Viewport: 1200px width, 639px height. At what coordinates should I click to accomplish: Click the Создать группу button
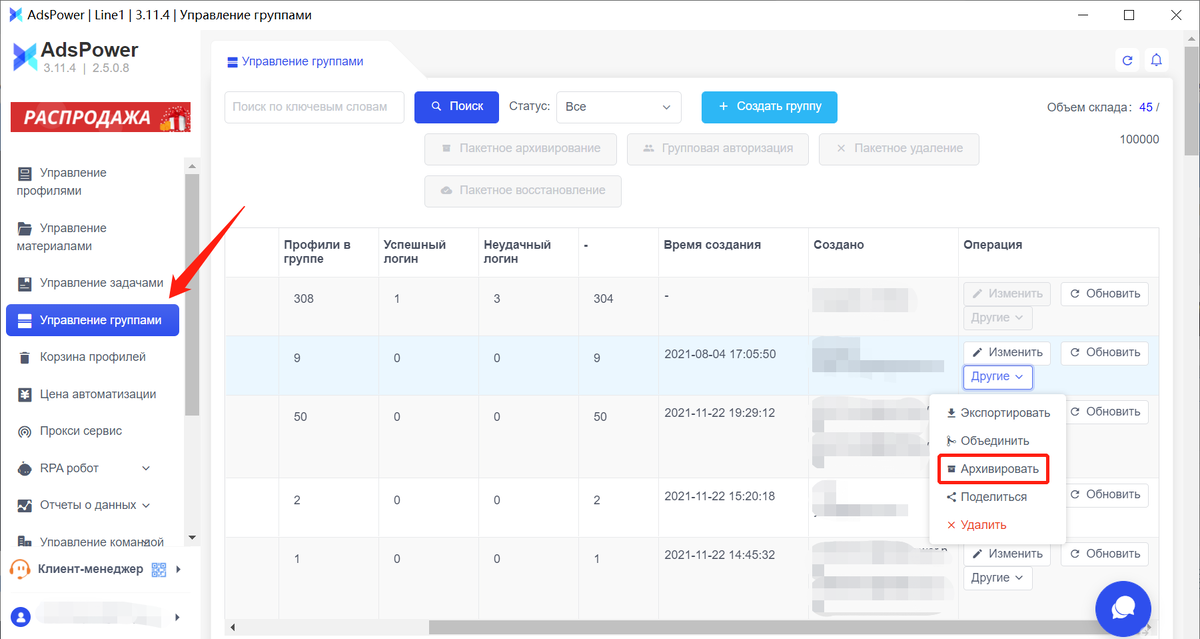[769, 107]
